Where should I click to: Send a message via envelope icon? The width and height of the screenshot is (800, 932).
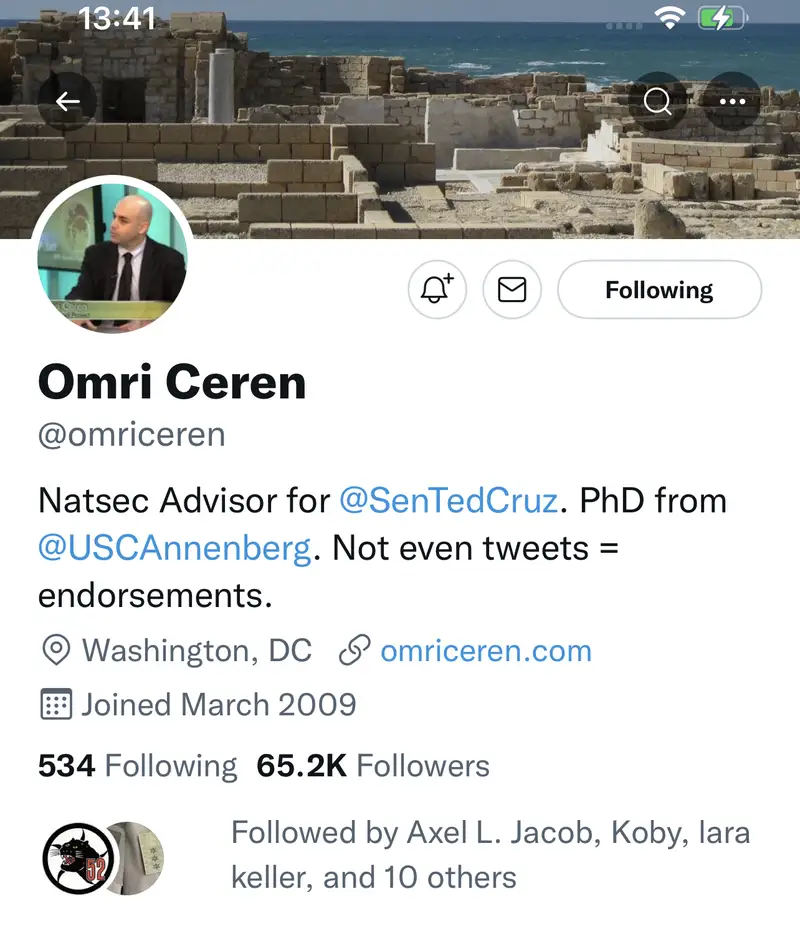click(x=512, y=290)
